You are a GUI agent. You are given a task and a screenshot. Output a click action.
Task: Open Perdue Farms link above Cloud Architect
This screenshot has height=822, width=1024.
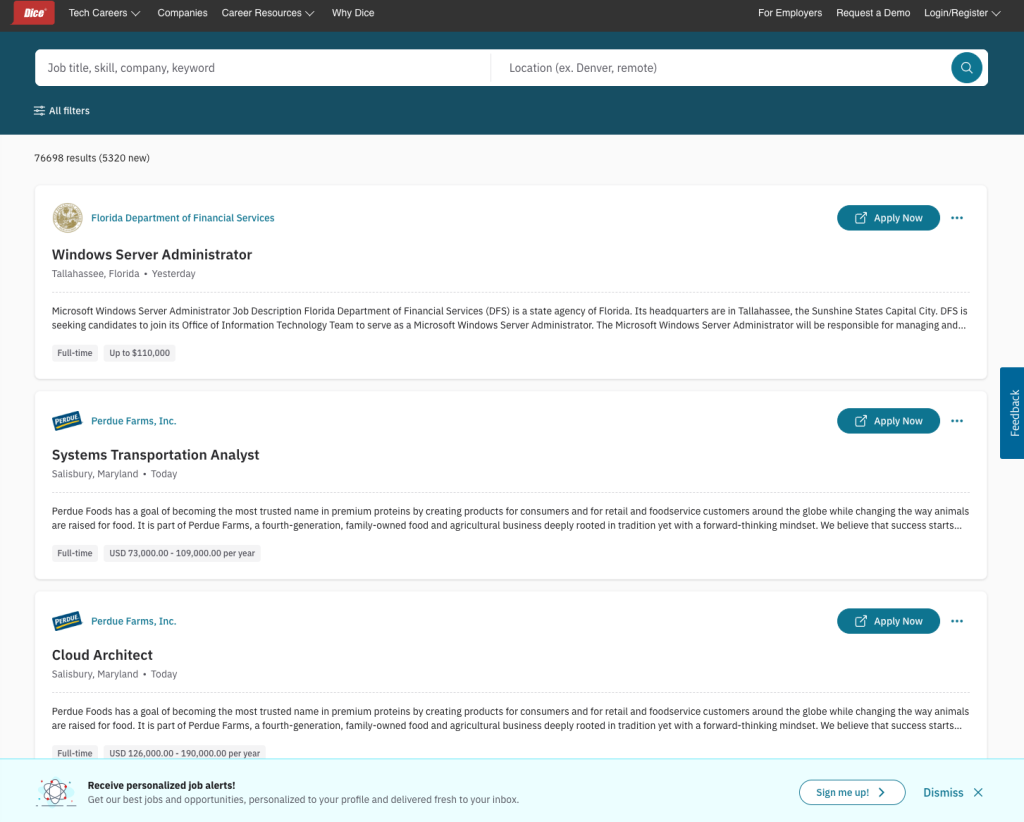point(134,622)
